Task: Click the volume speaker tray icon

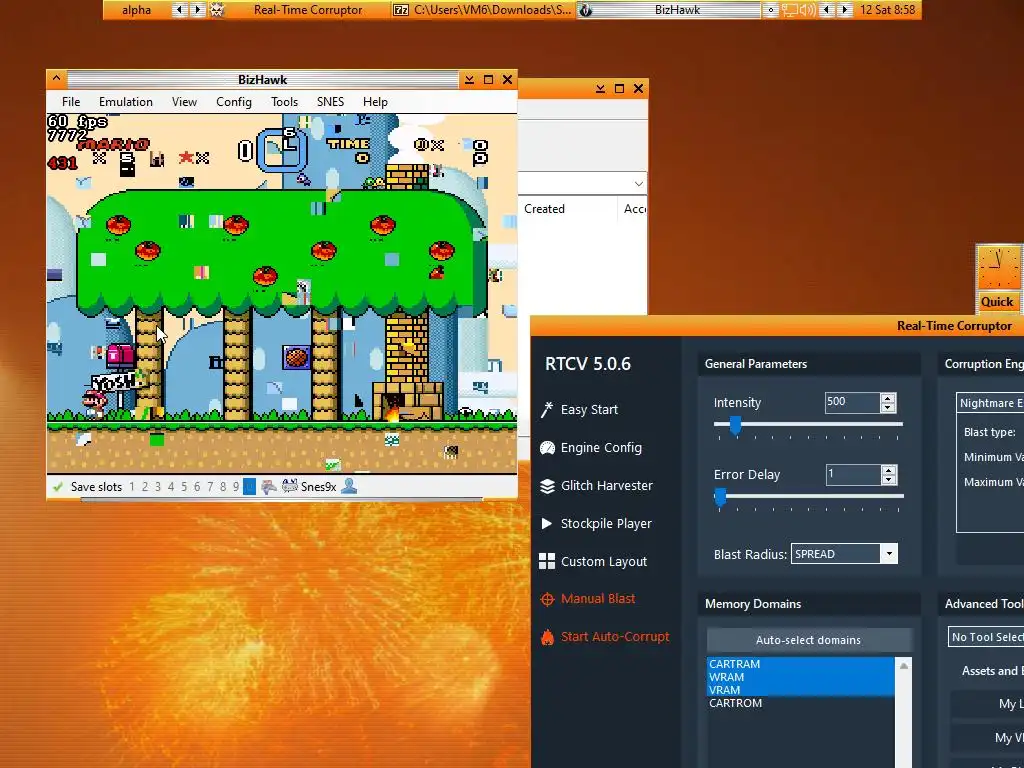Action: (x=807, y=10)
